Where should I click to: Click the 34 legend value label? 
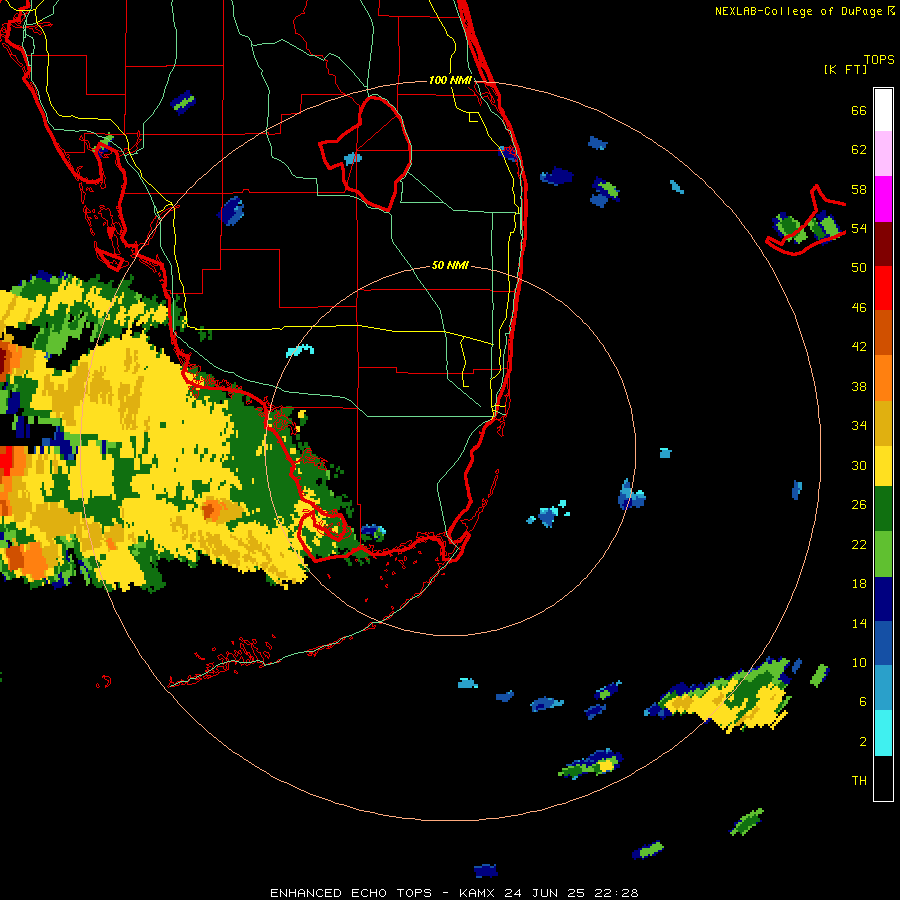[x=859, y=426]
